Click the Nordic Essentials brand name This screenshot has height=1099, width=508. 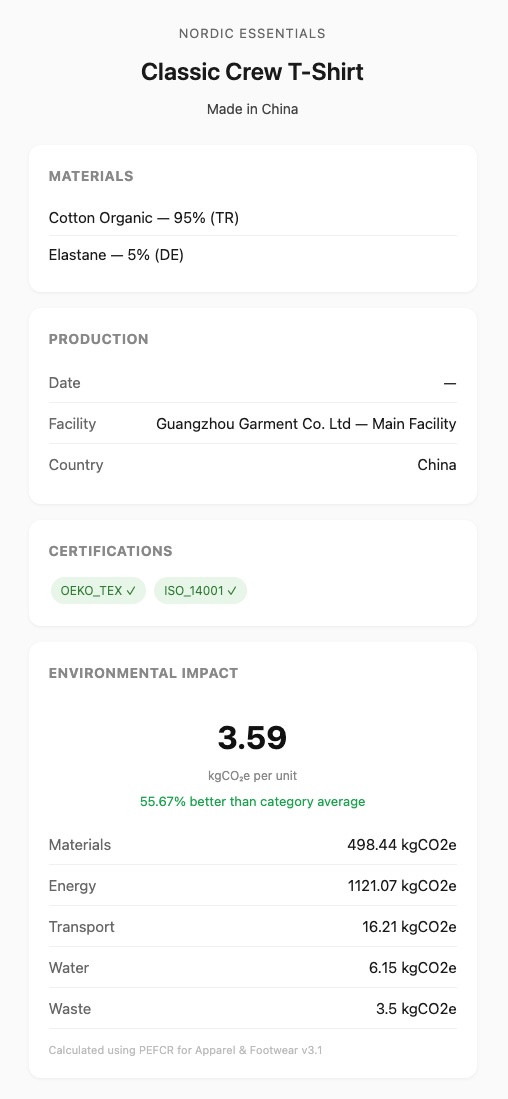[x=252, y=34]
